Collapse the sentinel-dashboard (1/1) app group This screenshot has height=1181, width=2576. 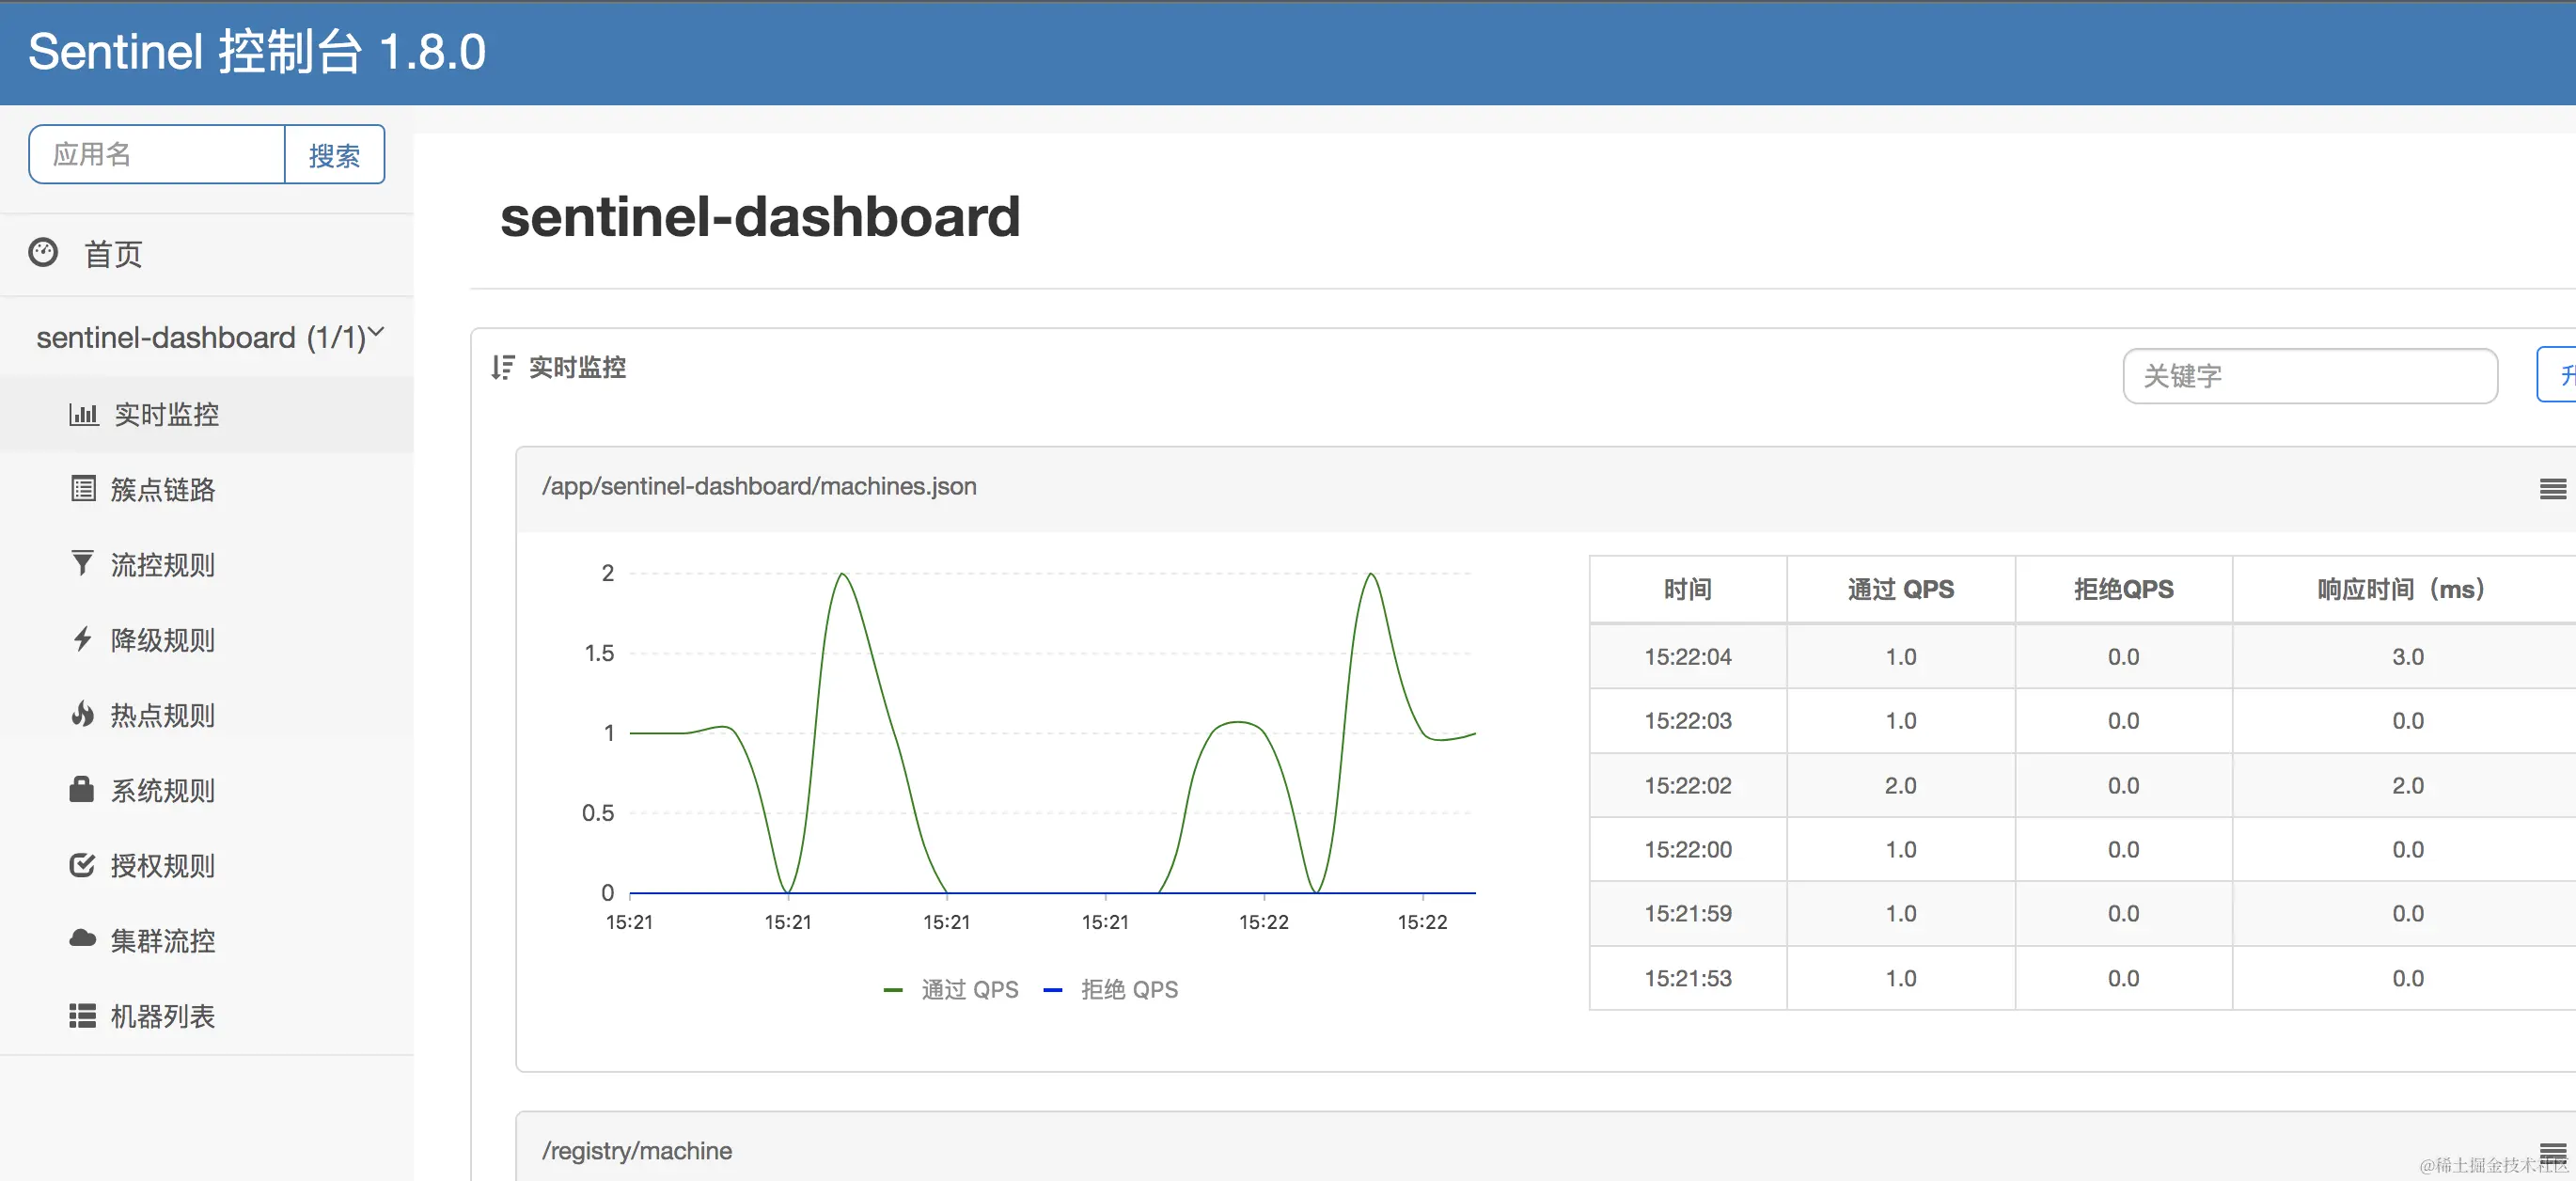tap(210, 337)
